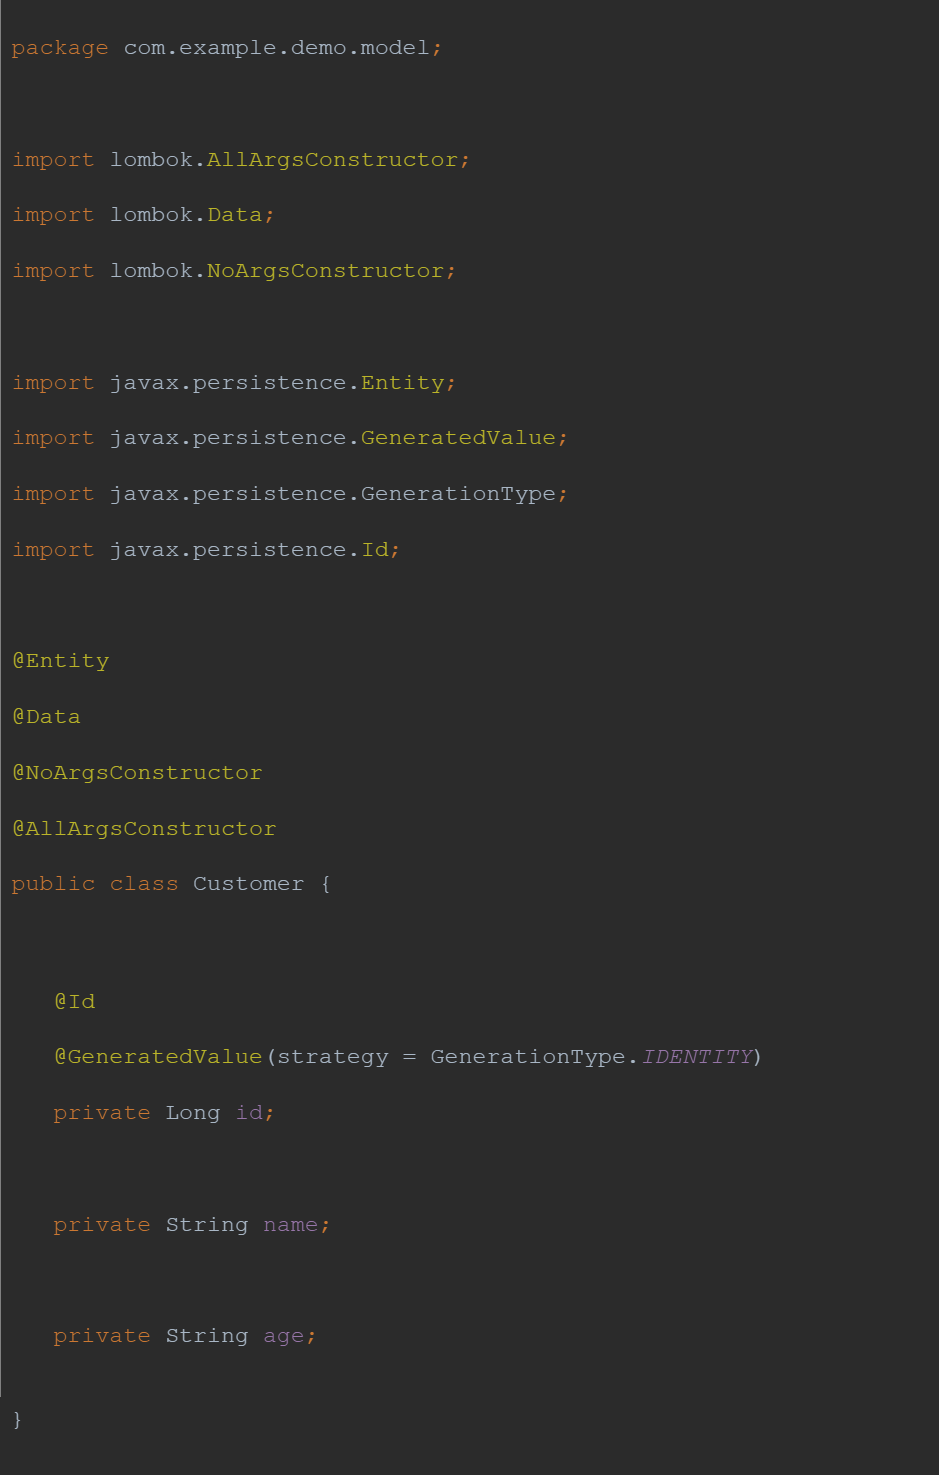Click the @NoArgsConstructor annotation
The image size is (939, 1475).
coord(137,773)
